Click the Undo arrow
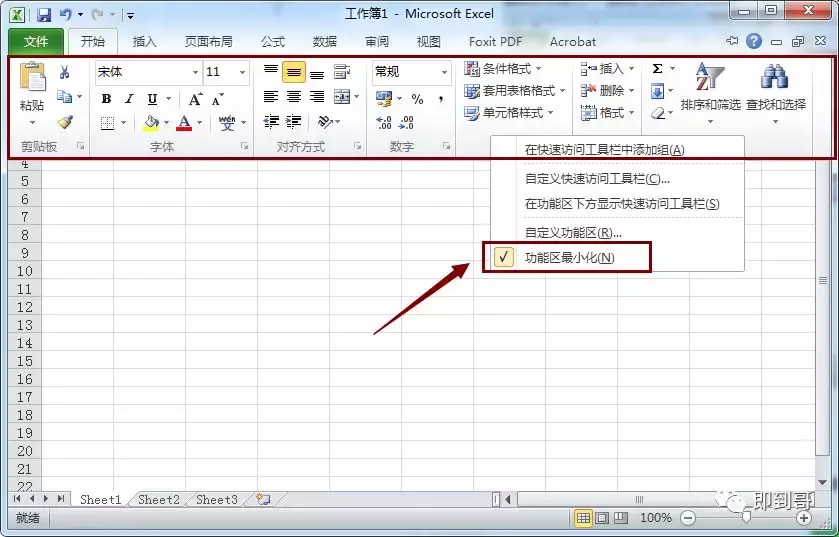 66,14
